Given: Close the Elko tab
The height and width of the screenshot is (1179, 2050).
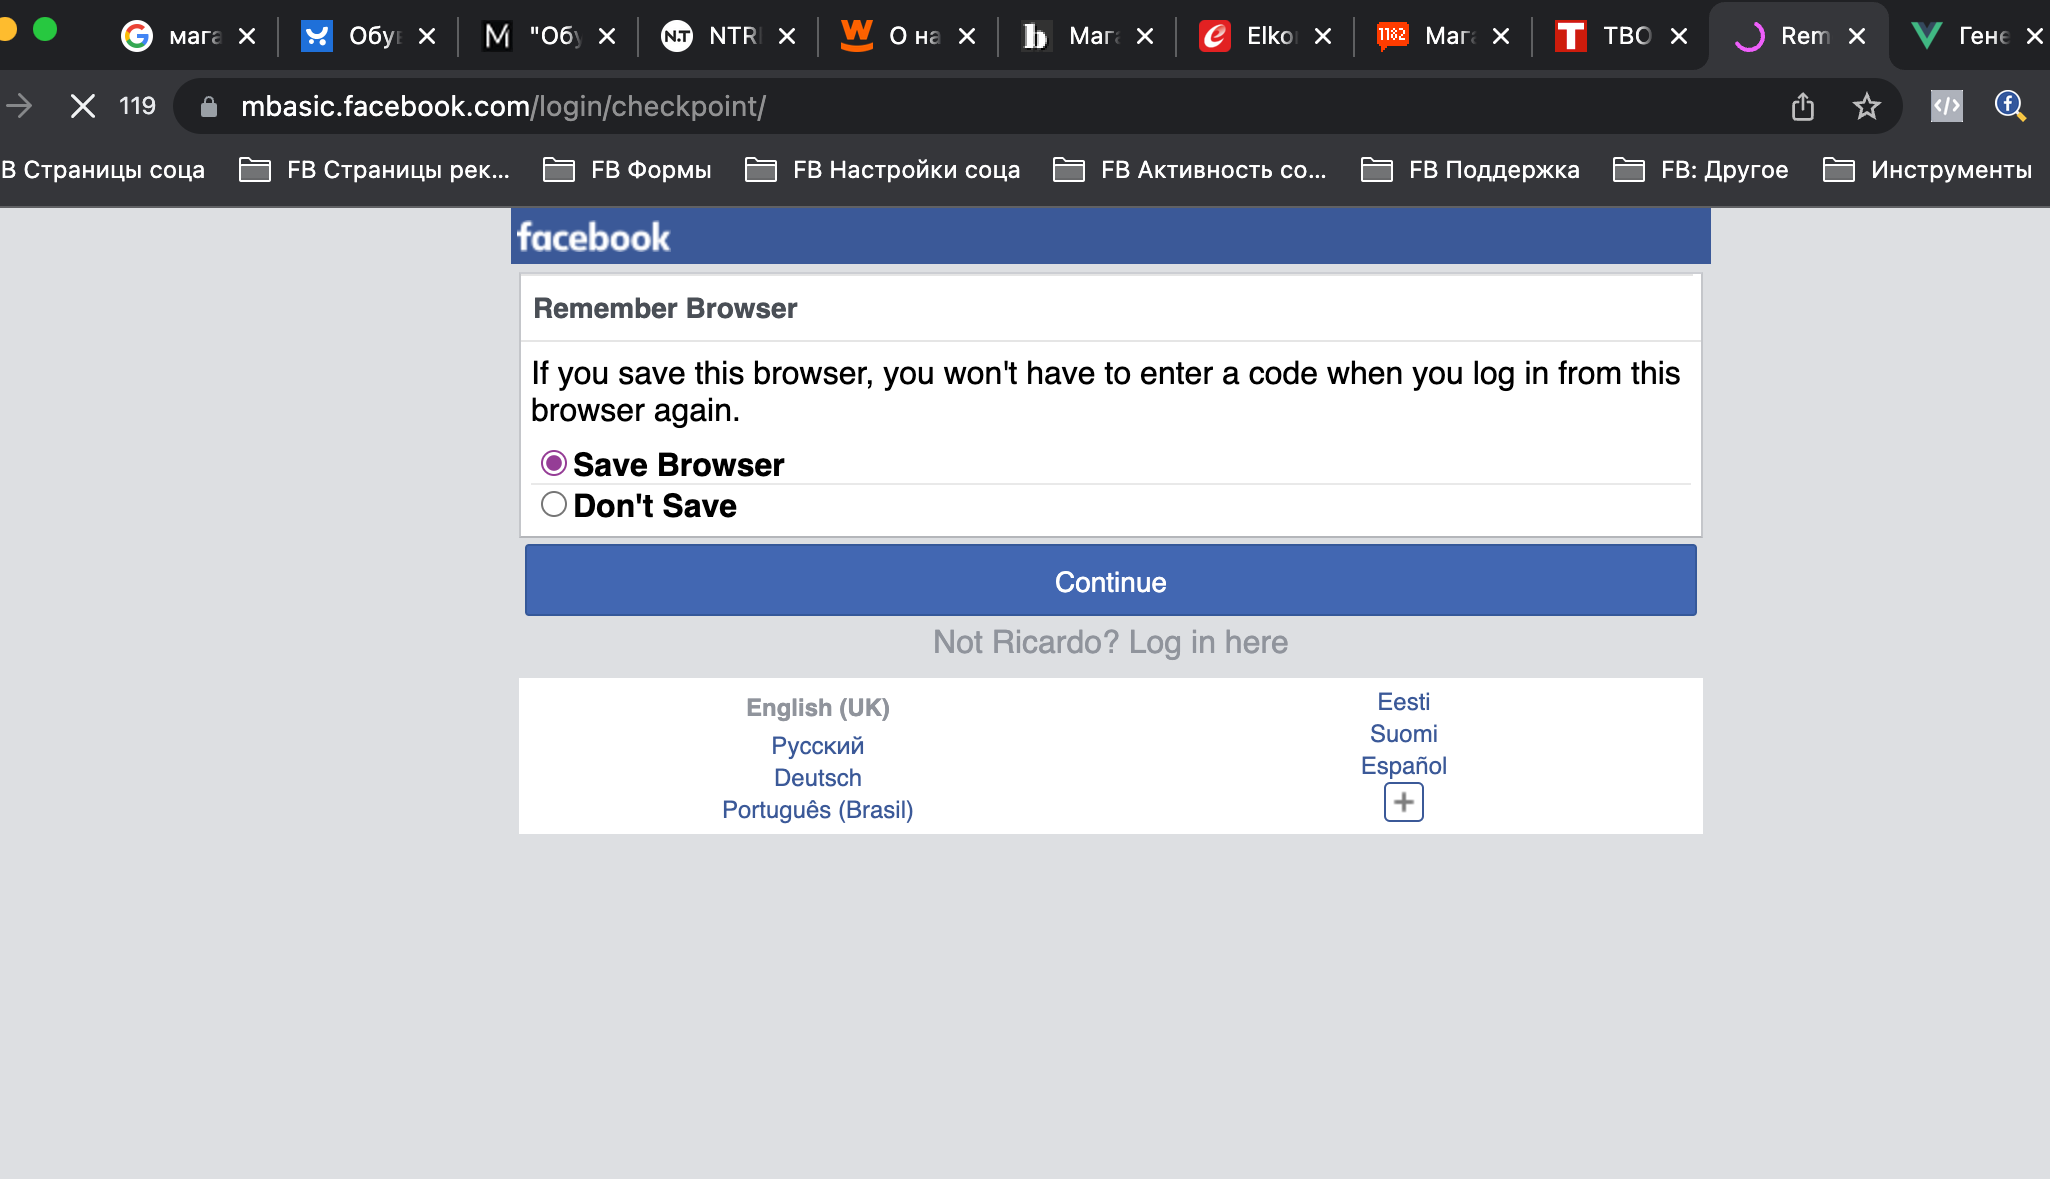Looking at the screenshot, I should point(1323,36).
